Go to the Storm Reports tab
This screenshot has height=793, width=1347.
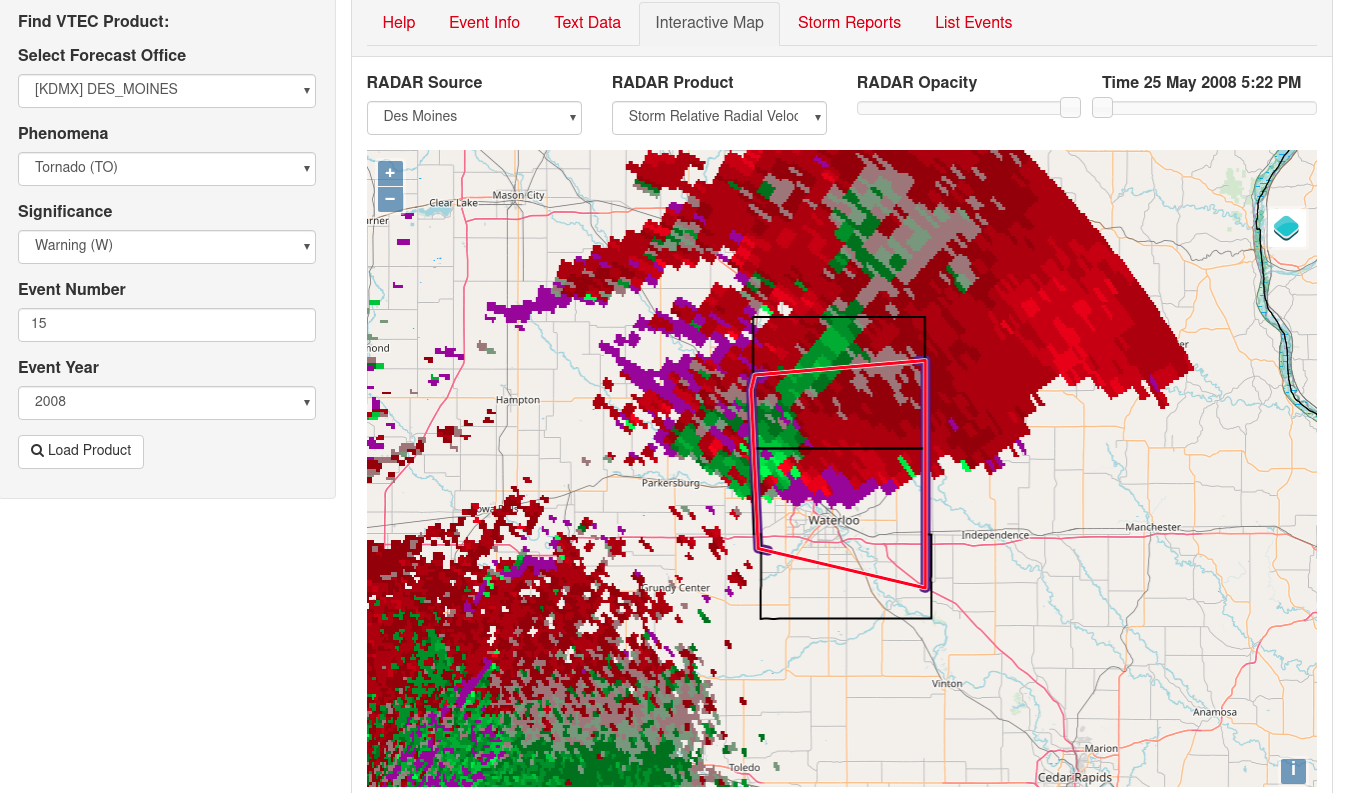pos(849,23)
